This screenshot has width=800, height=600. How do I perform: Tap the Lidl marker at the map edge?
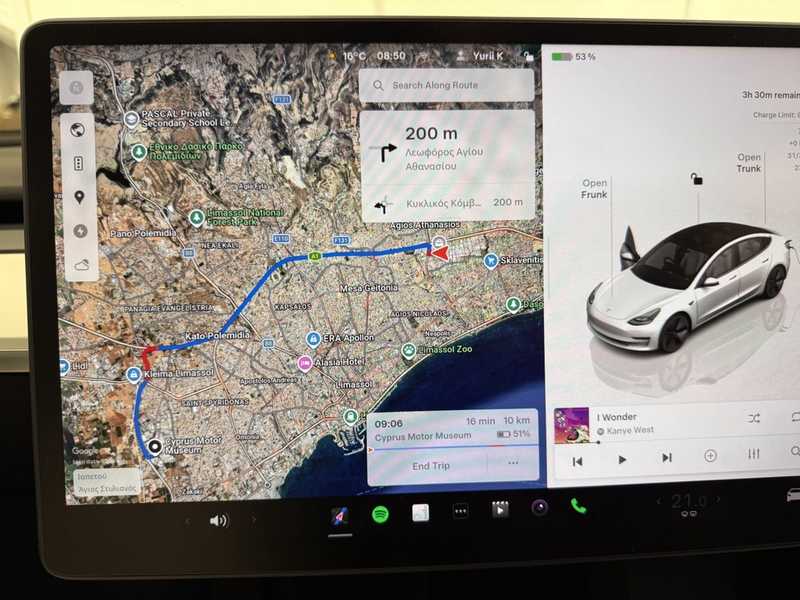pyautogui.click(x=64, y=366)
